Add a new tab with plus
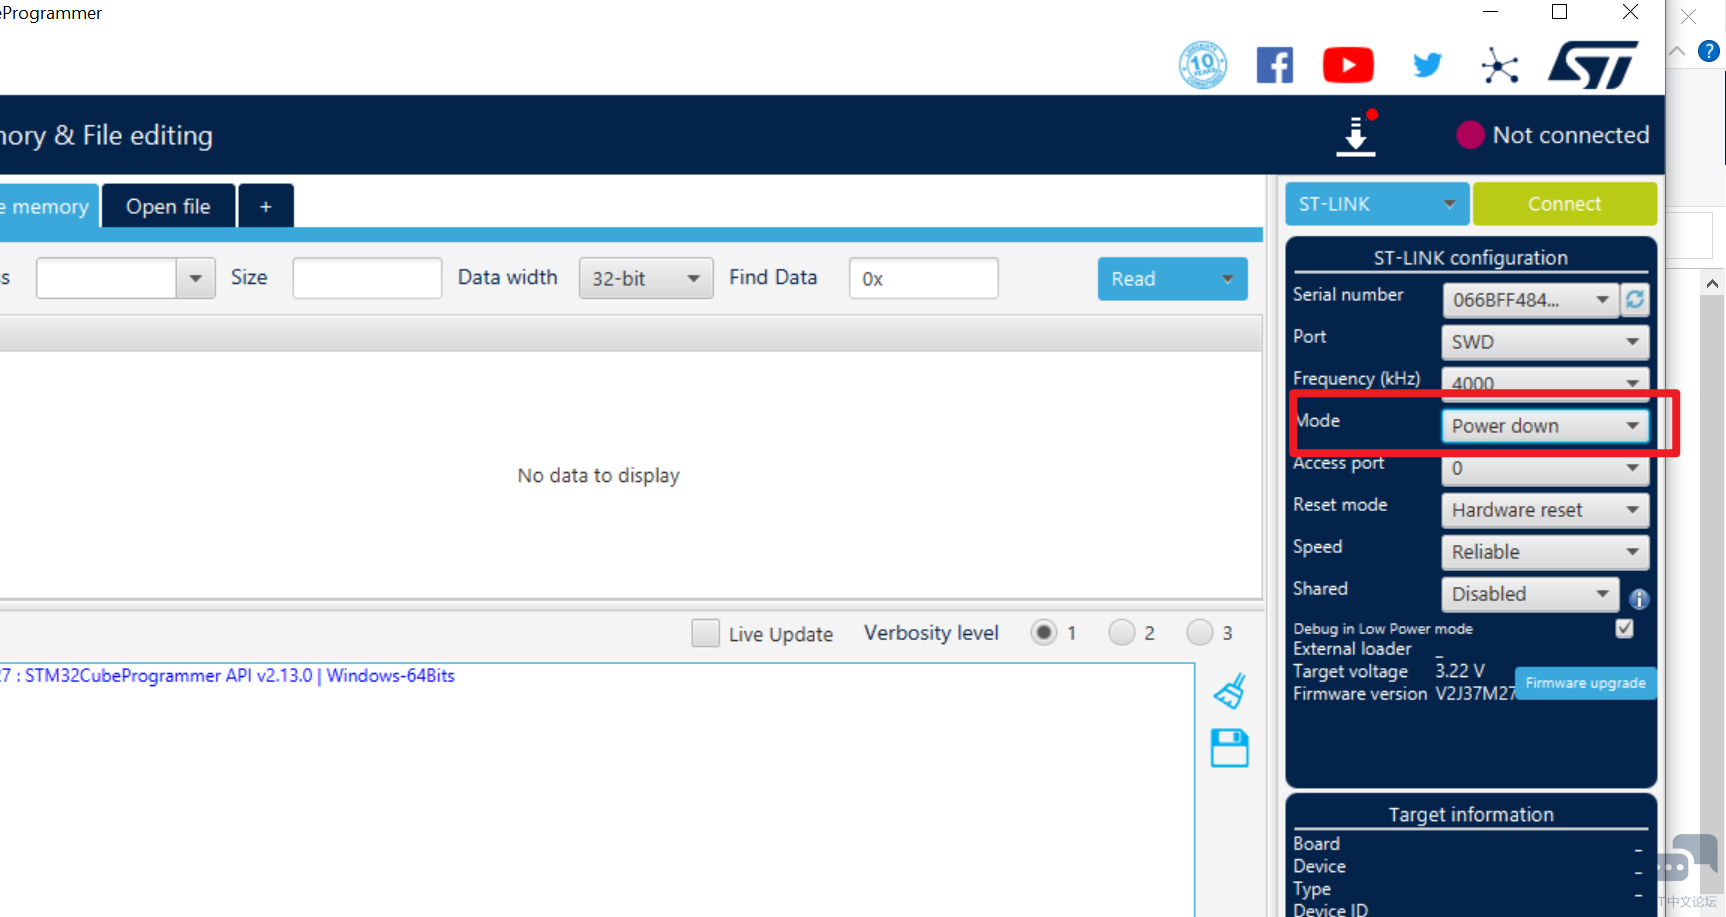This screenshot has height=917, width=1726. 266,206
